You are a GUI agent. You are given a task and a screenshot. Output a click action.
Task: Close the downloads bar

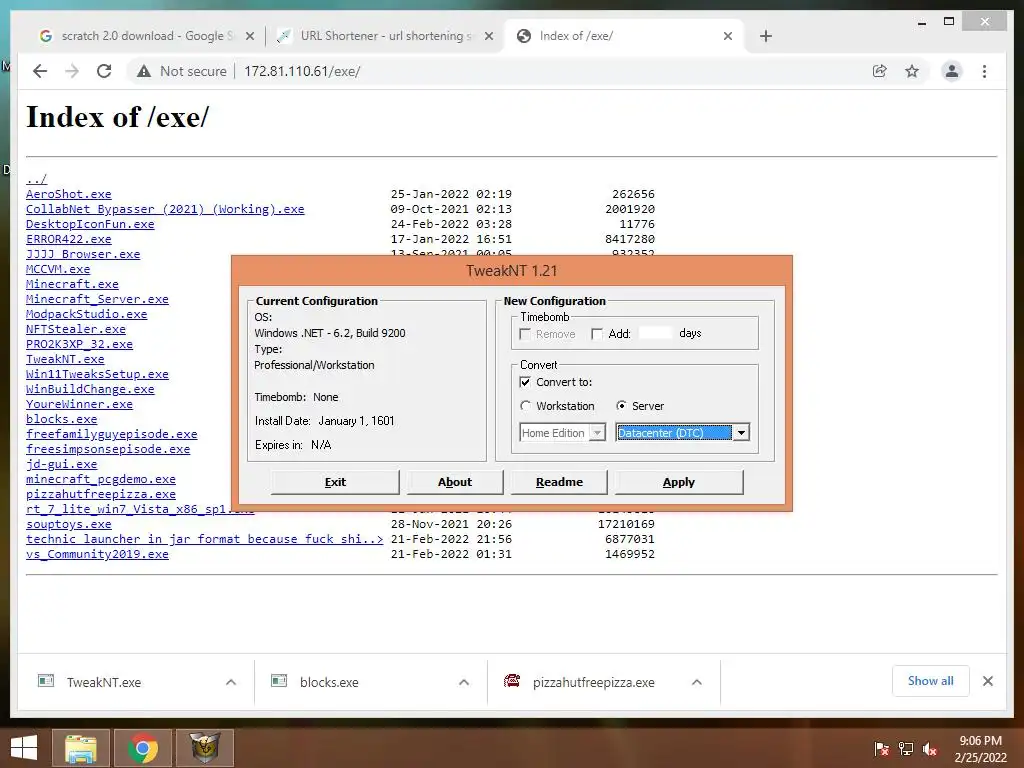pyautogui.click(x=987, y=681)
